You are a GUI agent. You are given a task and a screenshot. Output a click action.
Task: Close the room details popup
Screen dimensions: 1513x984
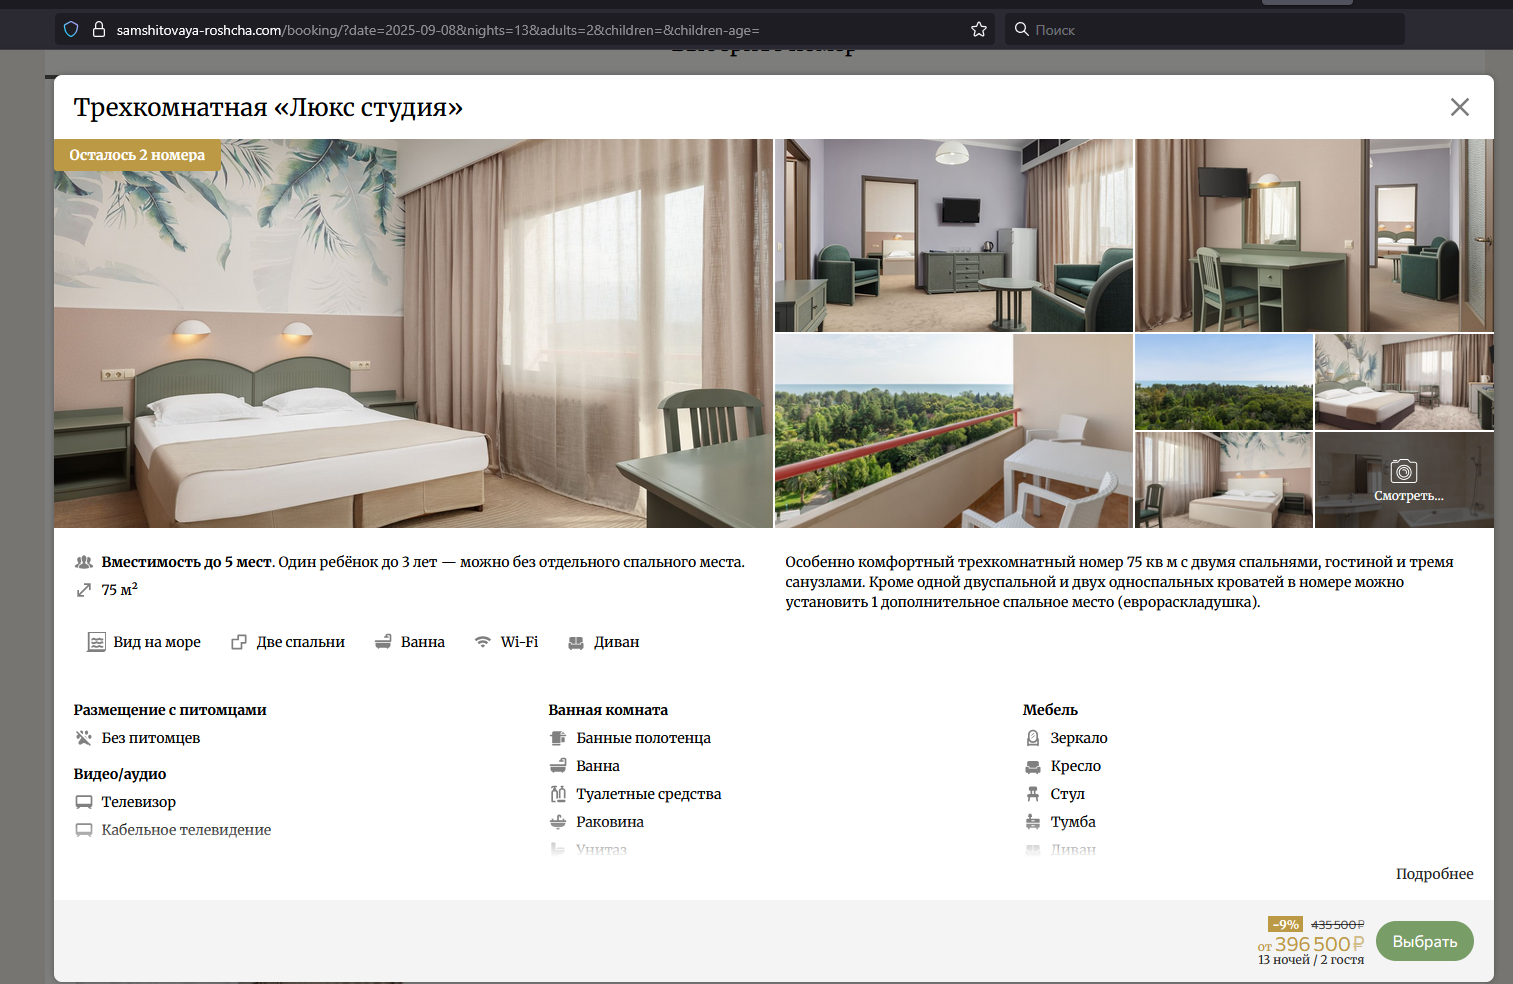pyautogui.click(x=1459, y=107)
